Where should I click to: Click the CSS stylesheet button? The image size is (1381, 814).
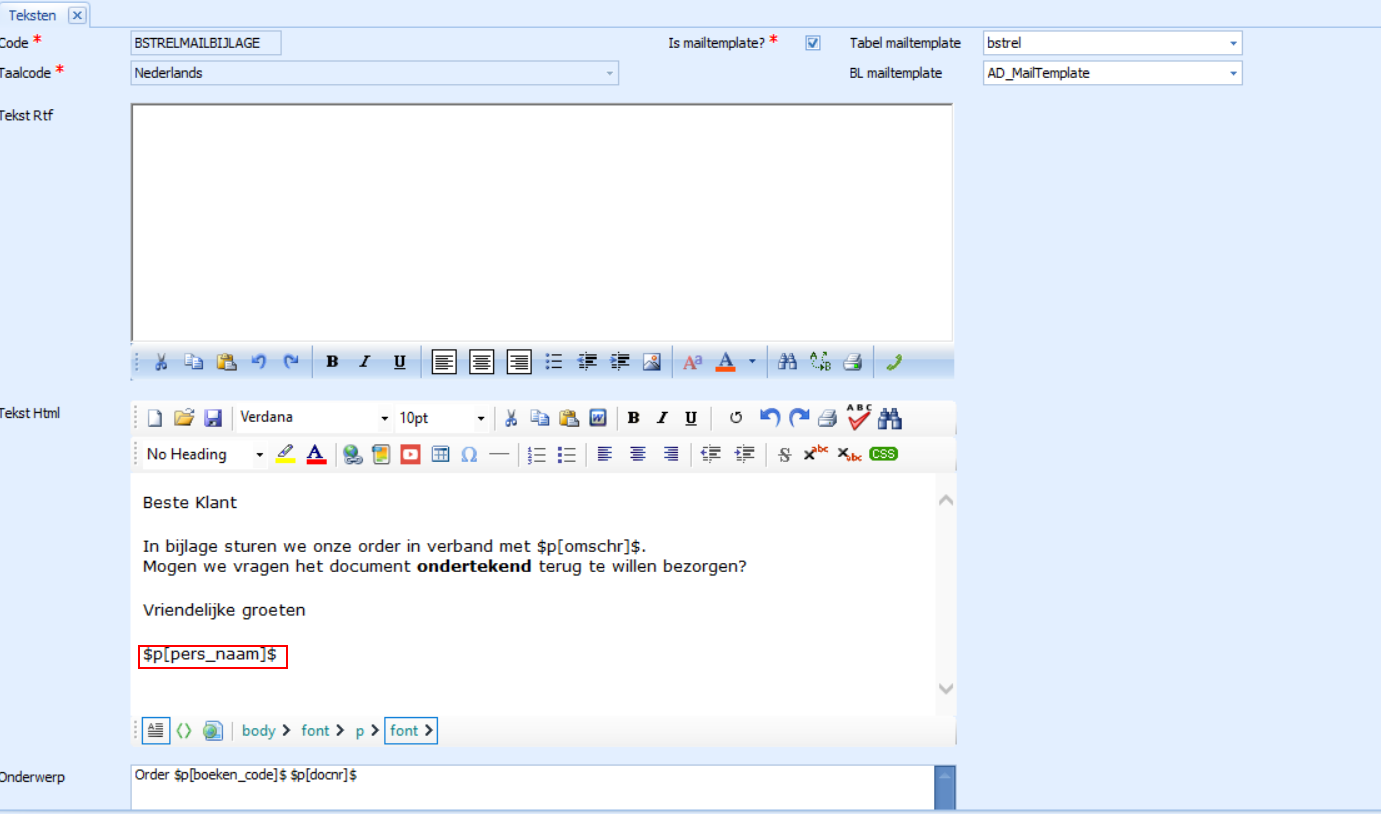pos(883,454)
